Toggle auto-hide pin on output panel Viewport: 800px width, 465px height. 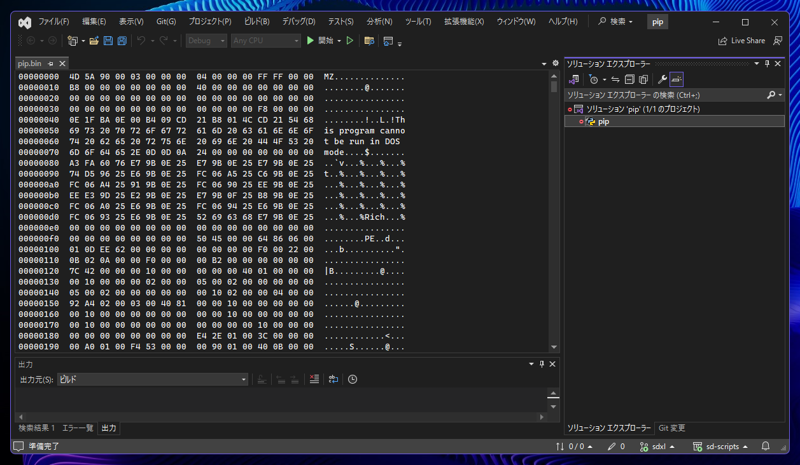(x=542, y=364)
